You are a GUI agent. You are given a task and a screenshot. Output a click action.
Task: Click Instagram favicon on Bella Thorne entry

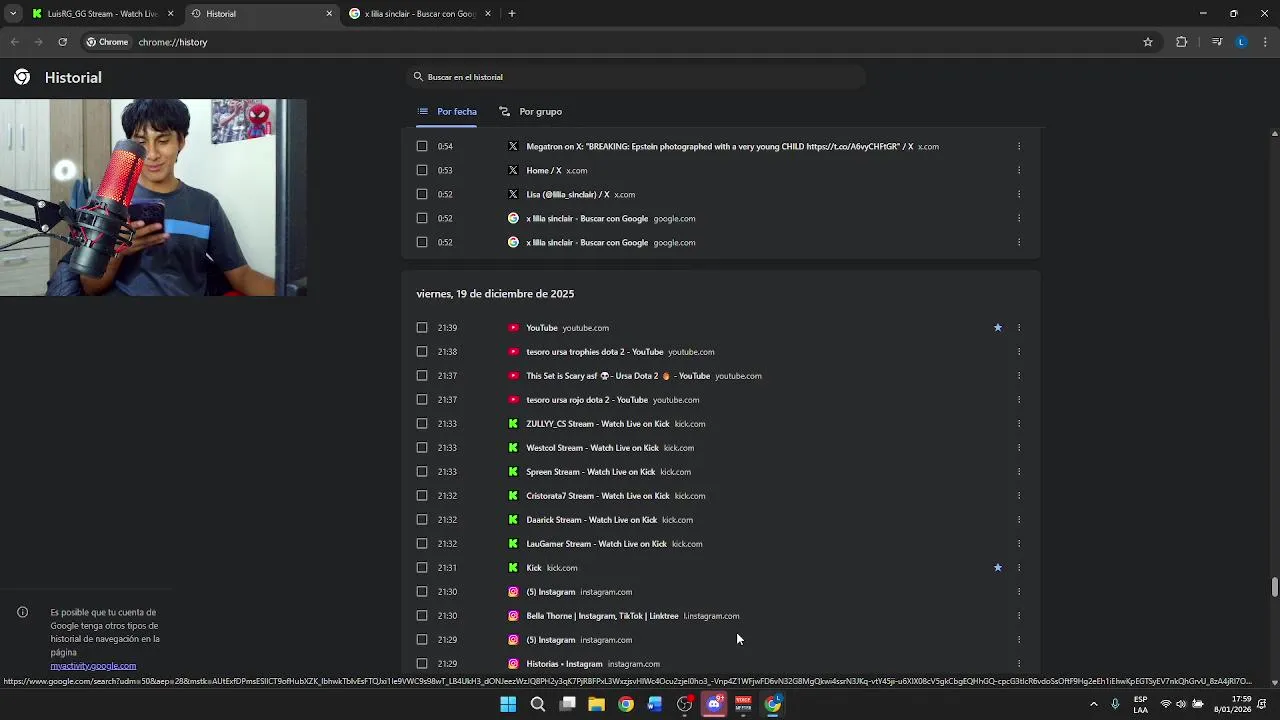point(513,615)
